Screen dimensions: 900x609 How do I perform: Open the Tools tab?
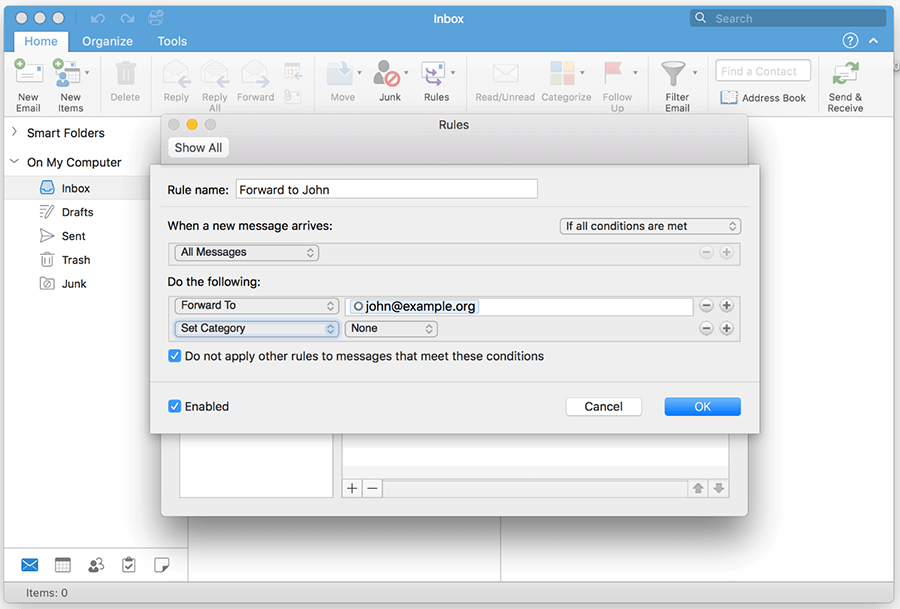171,41
